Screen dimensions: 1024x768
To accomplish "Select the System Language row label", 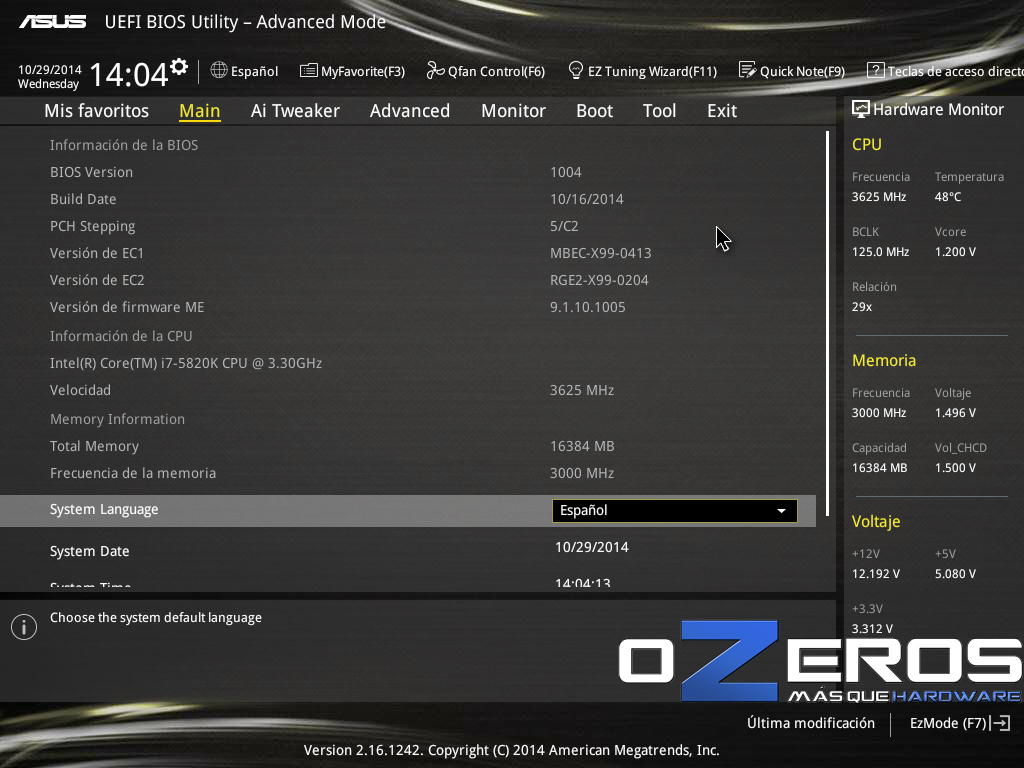I will (x=104, y=509).
